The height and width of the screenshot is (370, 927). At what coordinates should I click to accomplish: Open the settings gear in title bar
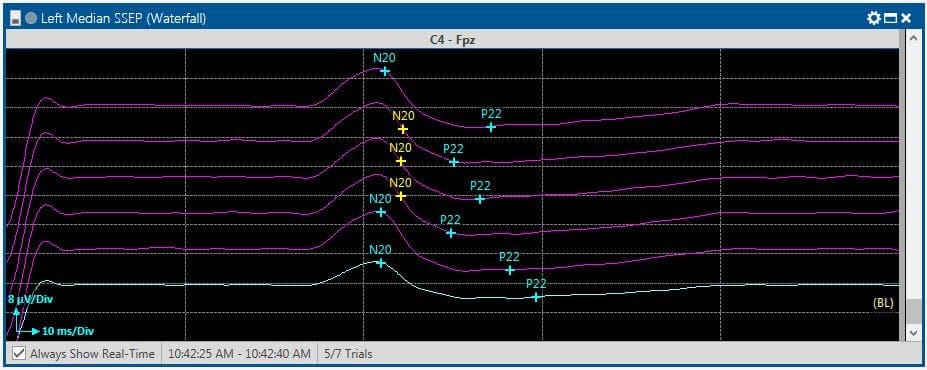point(874,18)
